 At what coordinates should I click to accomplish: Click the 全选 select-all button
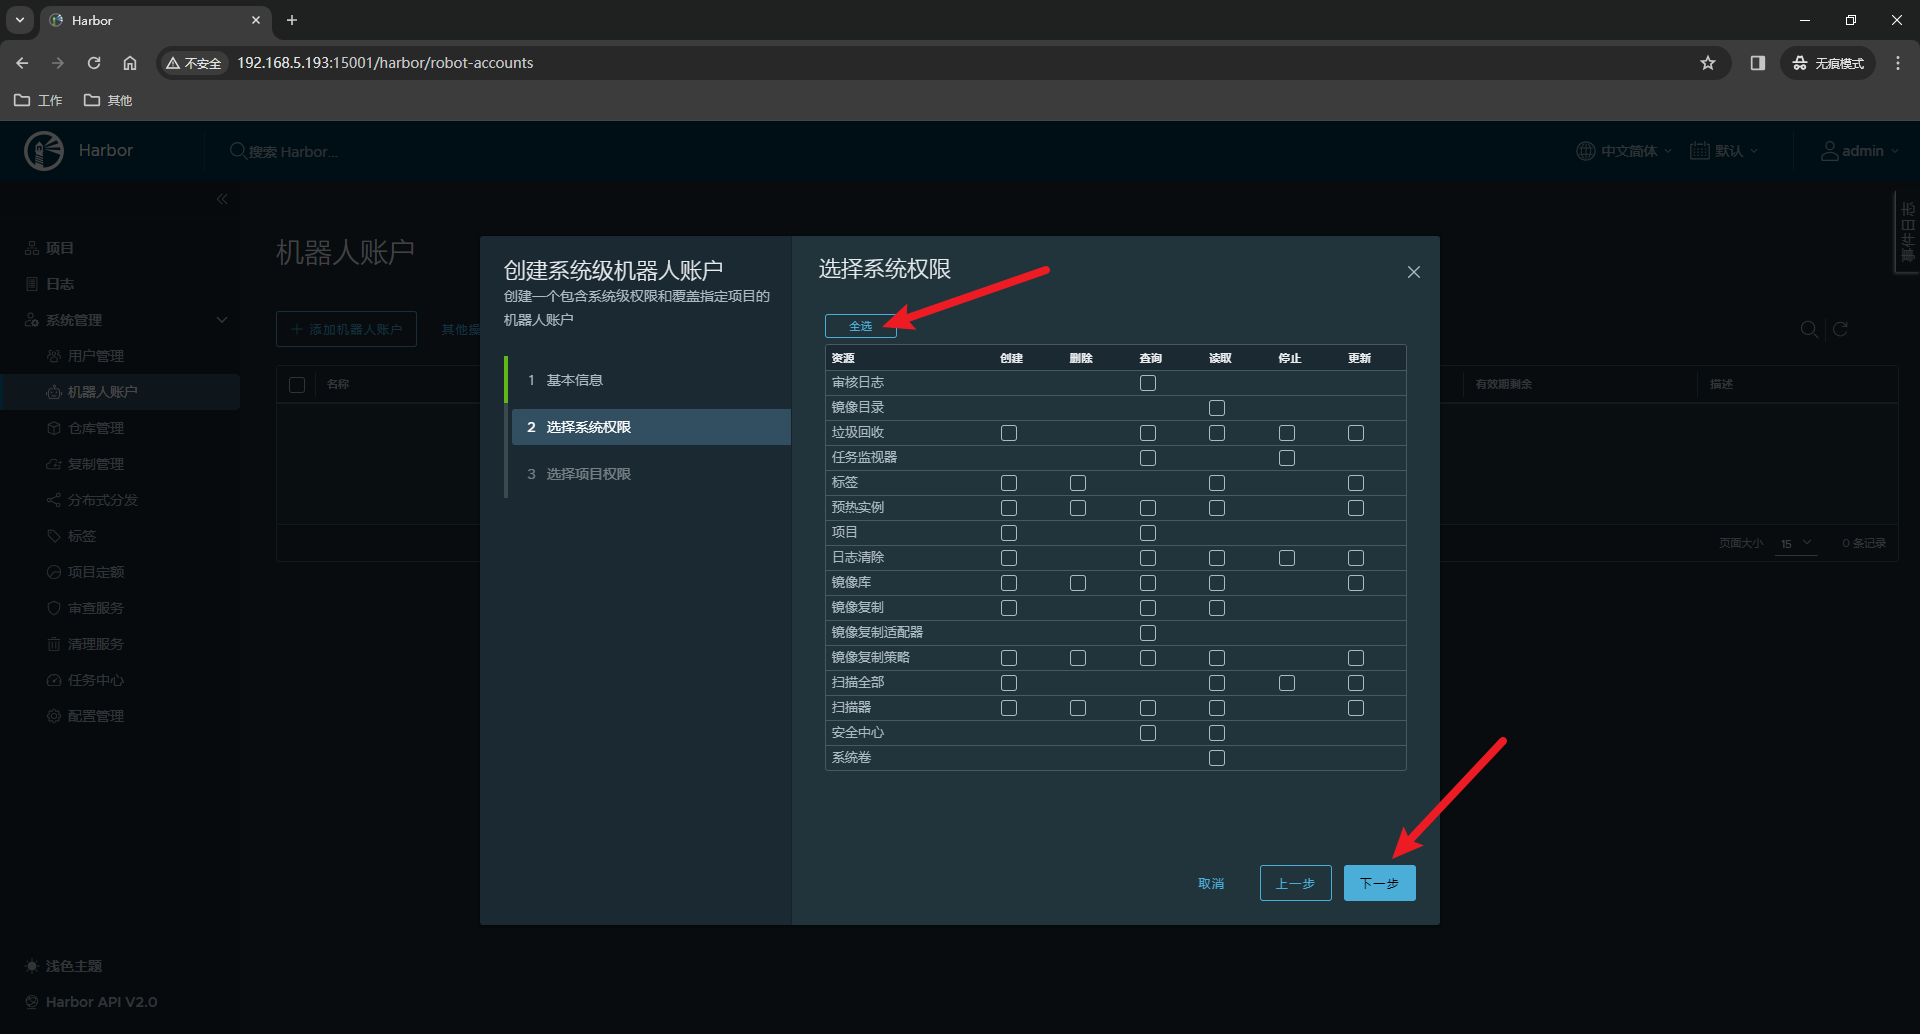tap(861, 326)
